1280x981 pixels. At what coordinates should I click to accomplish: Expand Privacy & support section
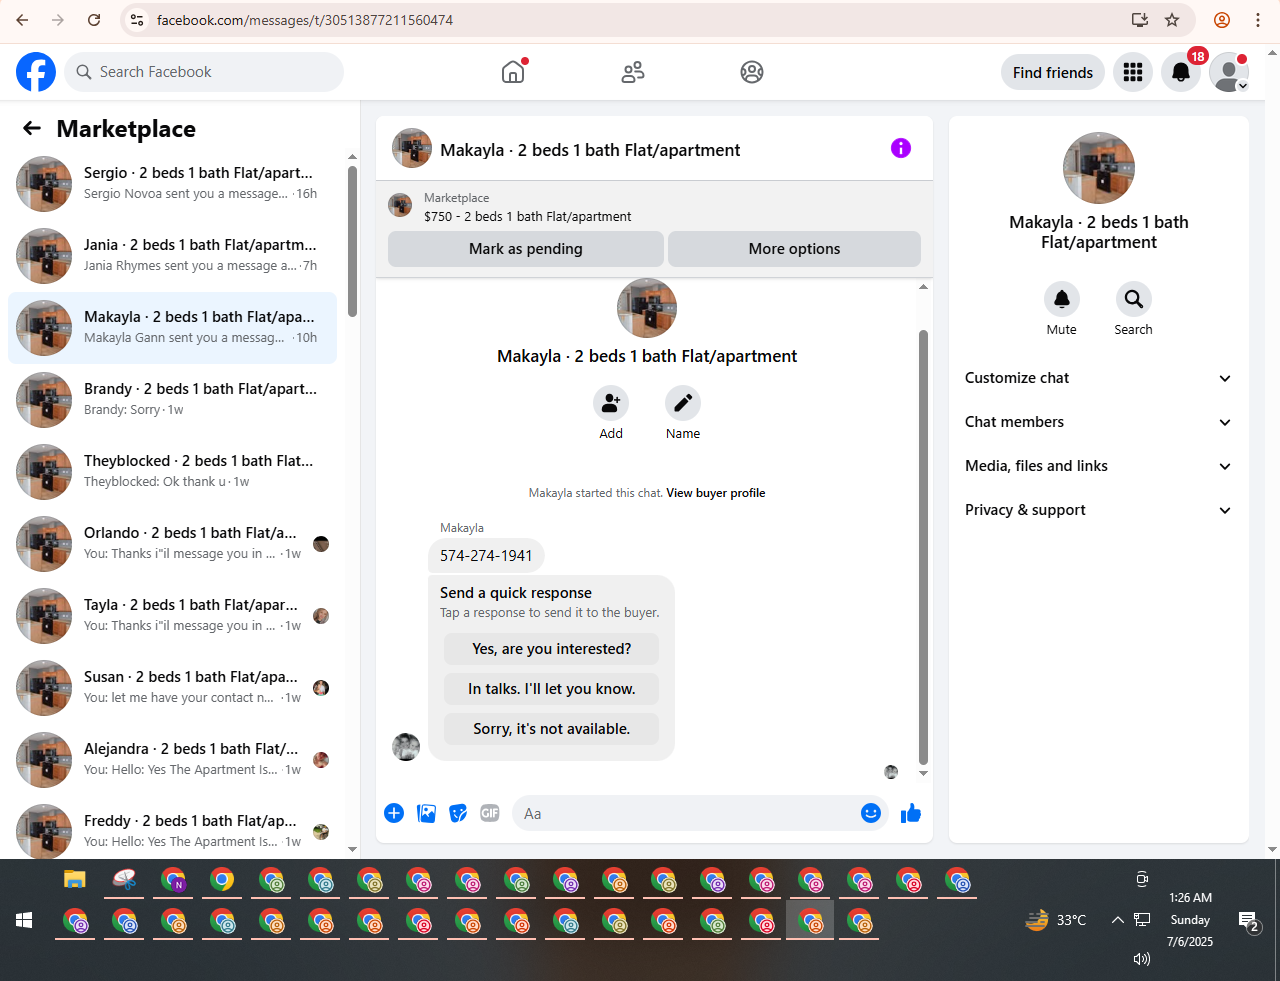click(x=1098, y=510)
